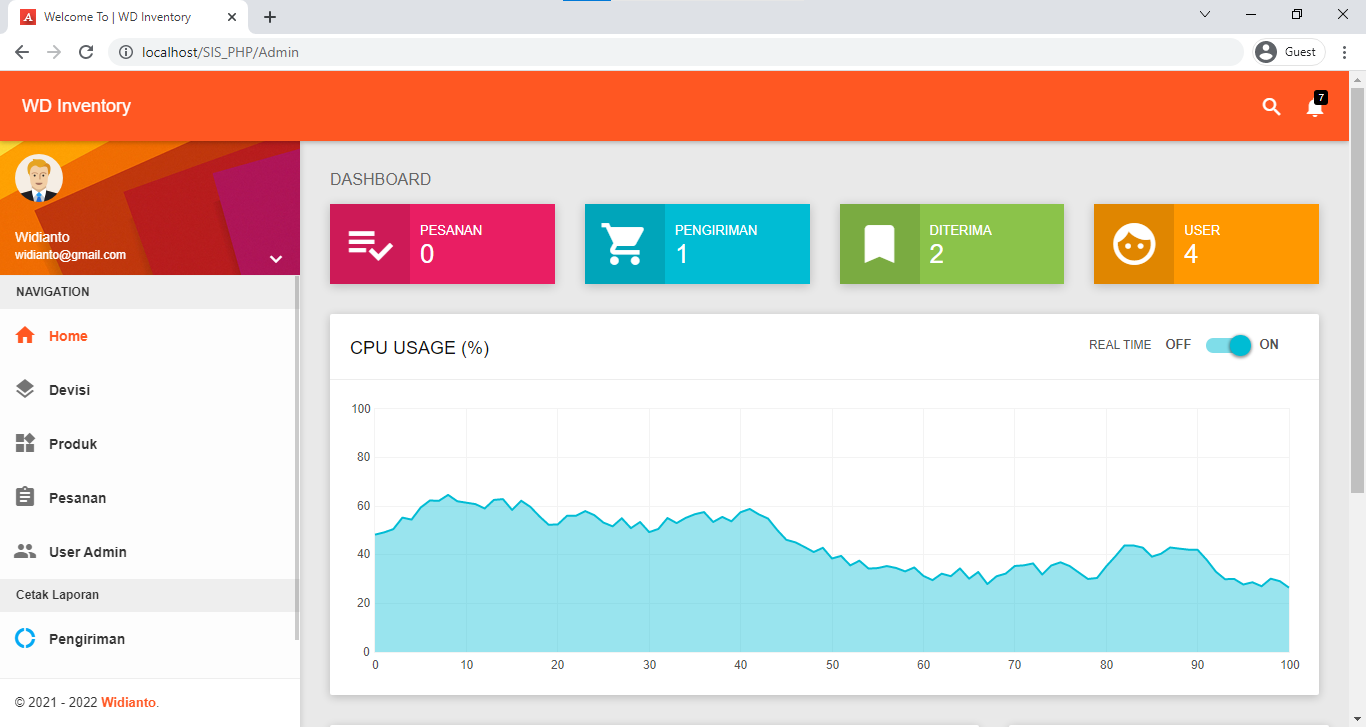Open the Devisi menu item
Screen dimensions: 1366x727
point(148,390)
